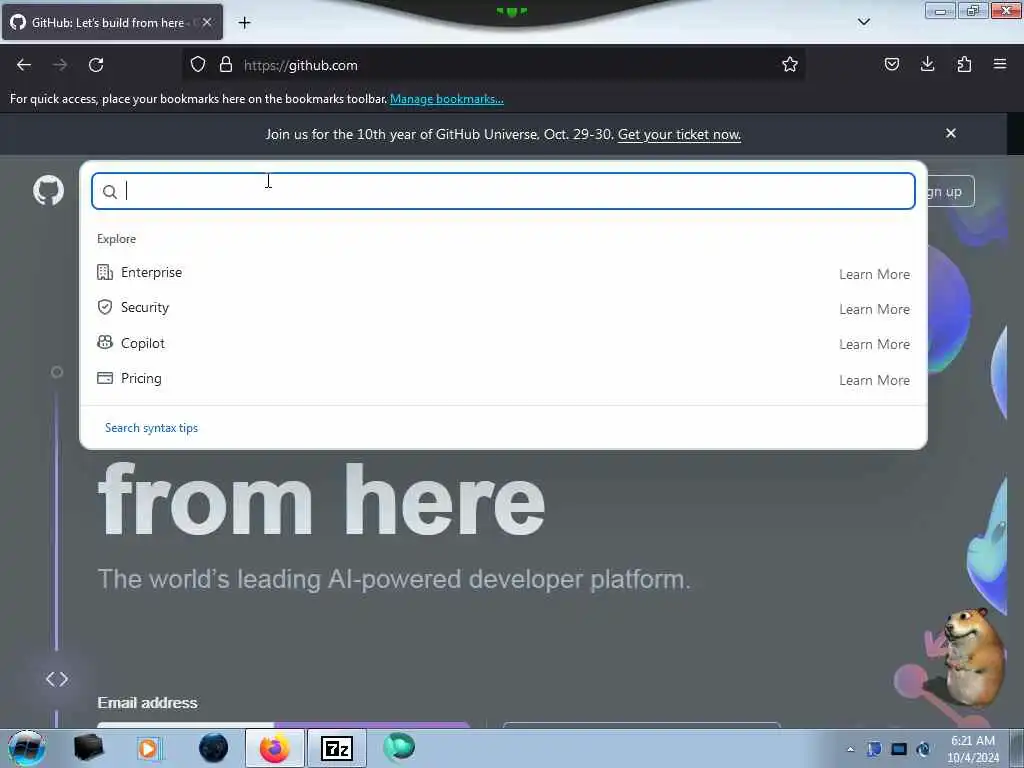Click the taskbar clock showing 6:21 AM
The height and width of the screenshot is (768, 1024).
click(x=973, y=749)
